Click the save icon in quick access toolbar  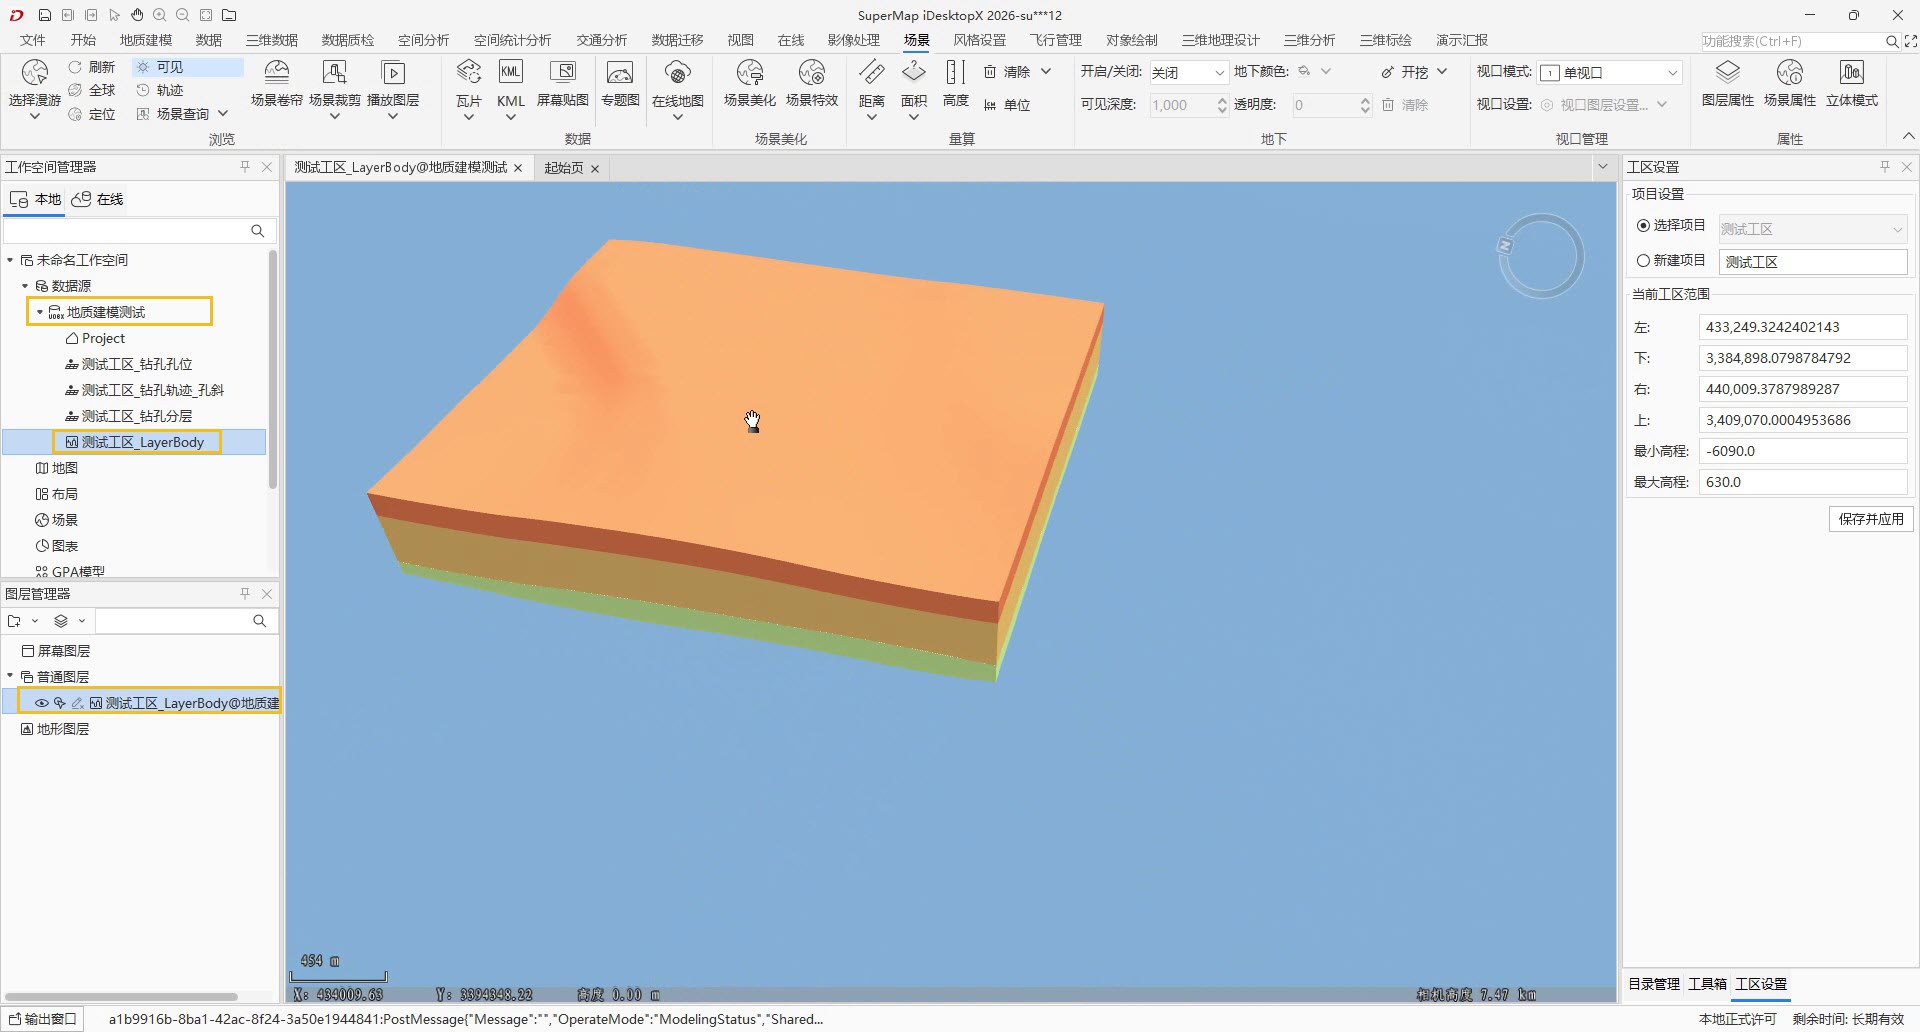point(45,15)
